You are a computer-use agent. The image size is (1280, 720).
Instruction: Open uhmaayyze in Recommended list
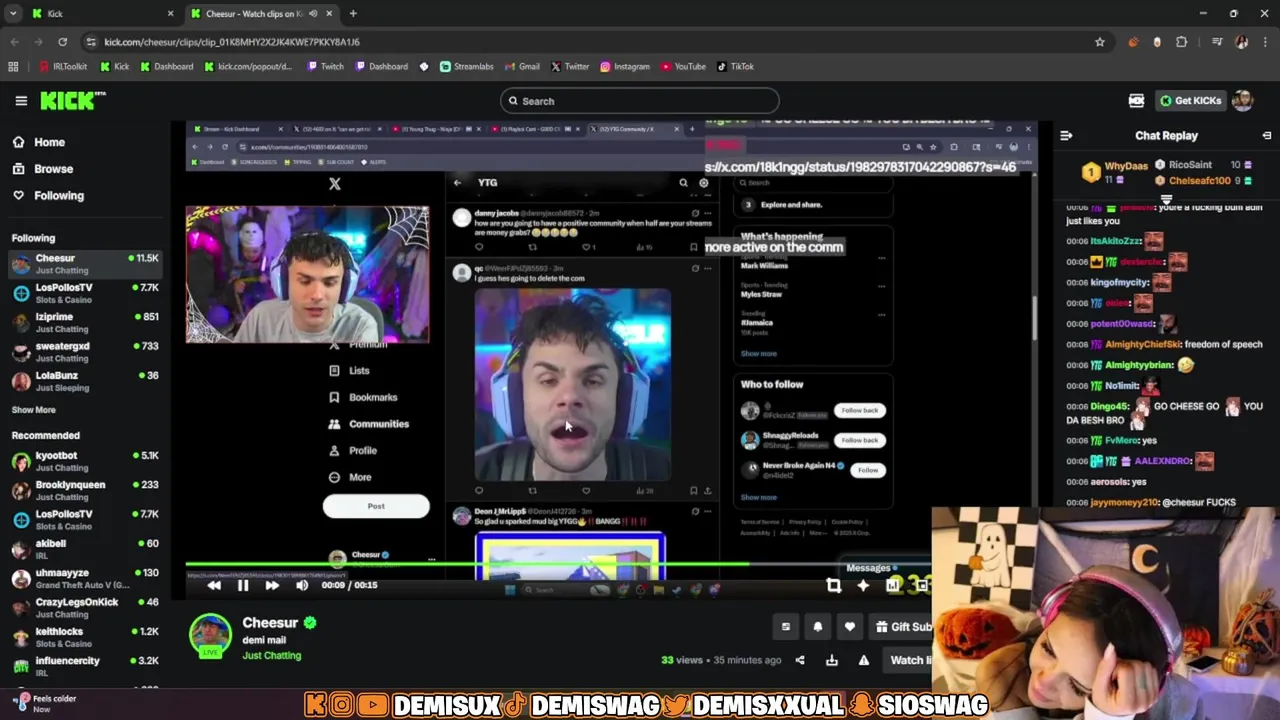coord(85,578)
